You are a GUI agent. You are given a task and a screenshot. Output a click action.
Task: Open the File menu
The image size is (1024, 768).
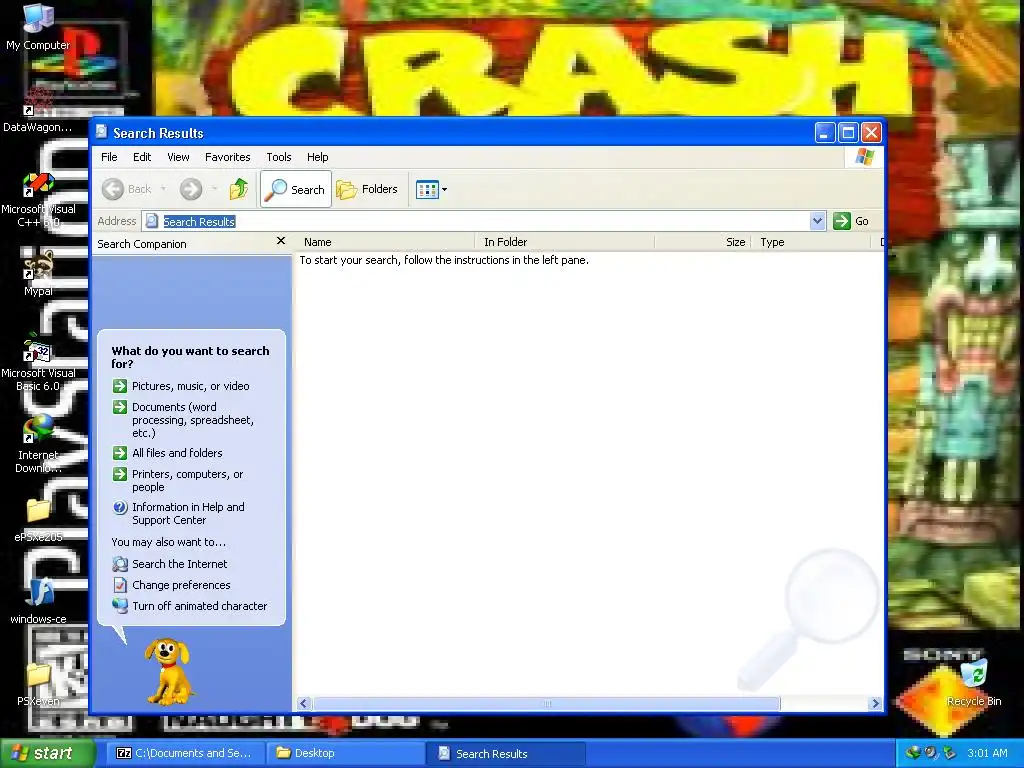(109, 157)
